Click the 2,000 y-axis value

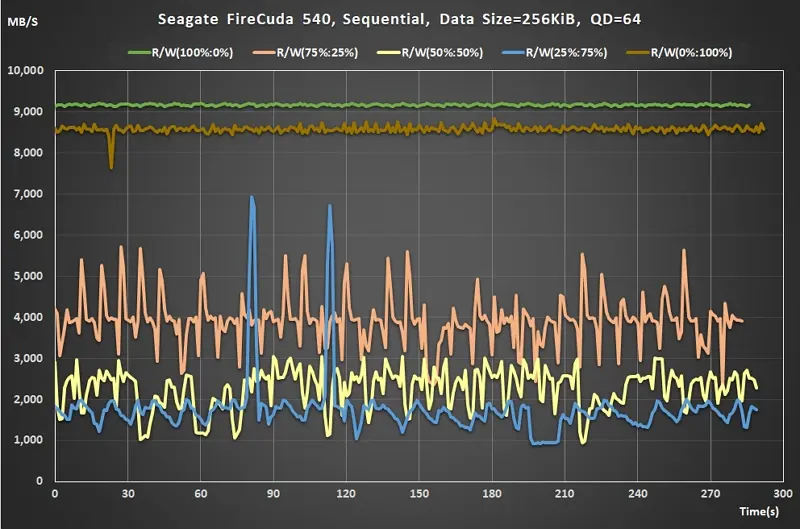pos(29,399)
